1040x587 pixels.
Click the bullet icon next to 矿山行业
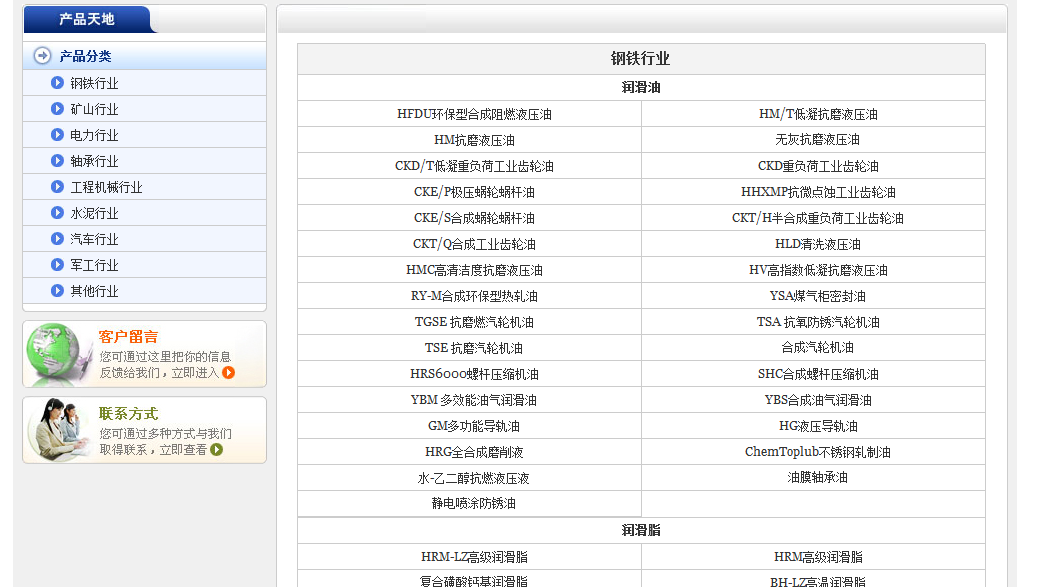(57, 109)
